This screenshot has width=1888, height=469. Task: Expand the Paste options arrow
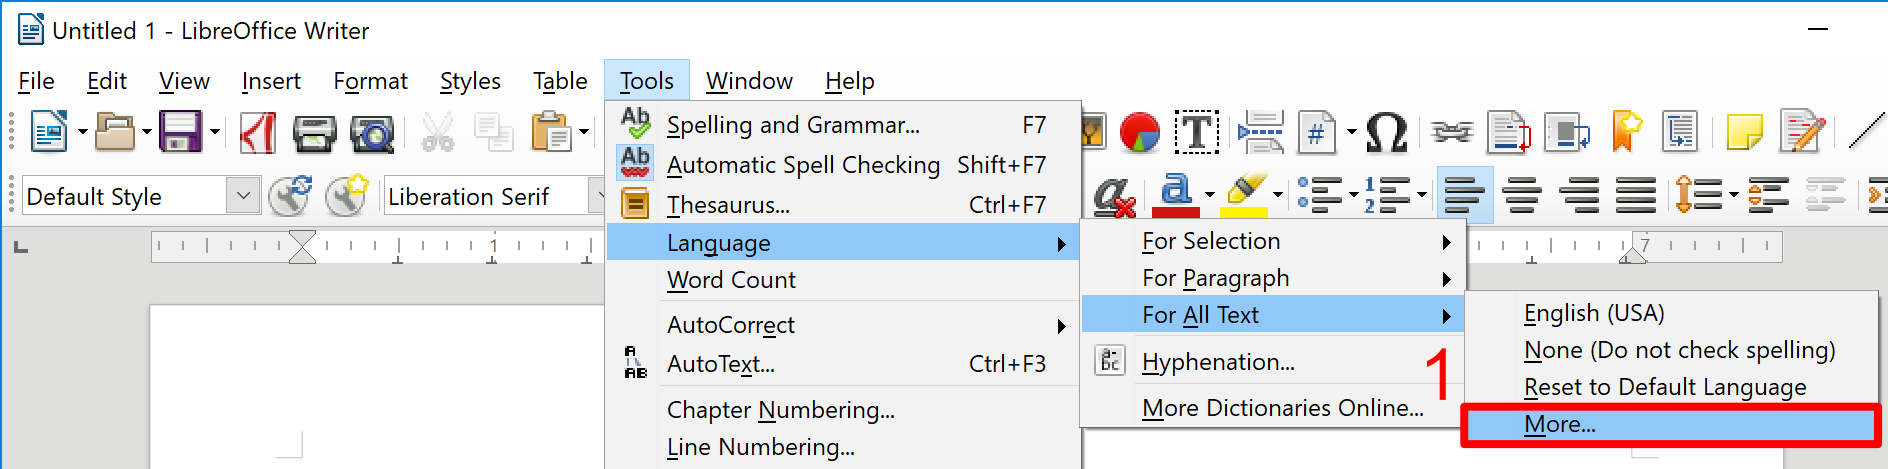point(584,131)
